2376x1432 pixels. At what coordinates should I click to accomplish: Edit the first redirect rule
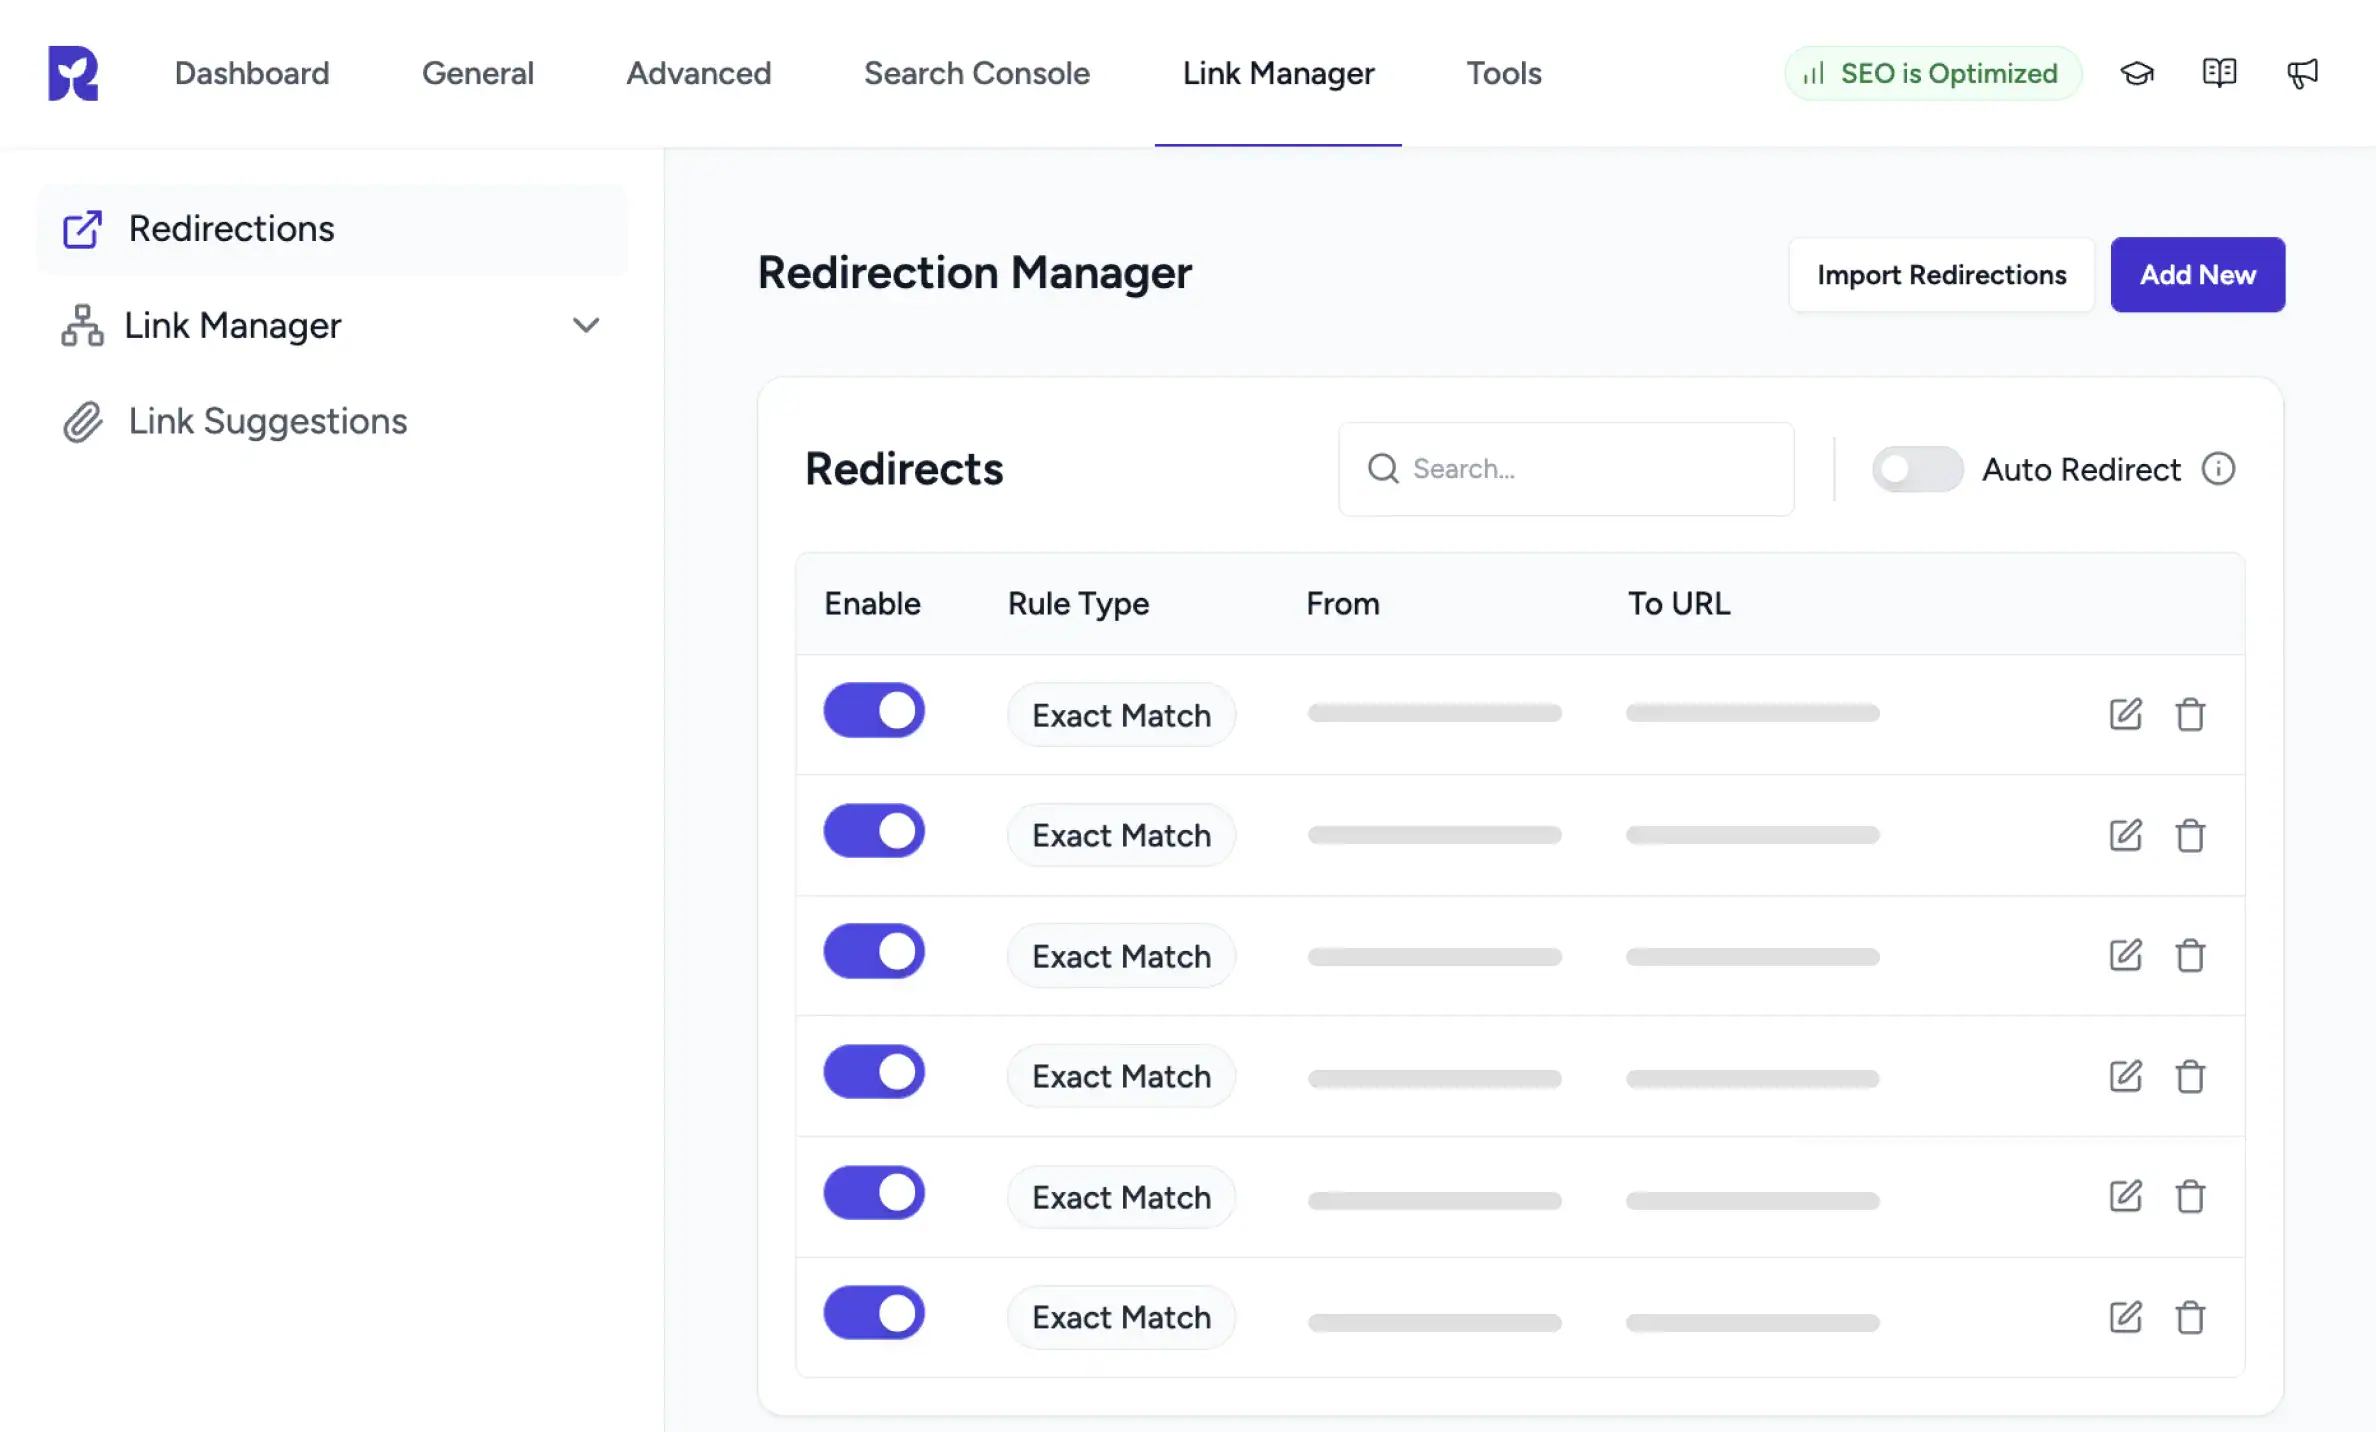tap(2125, 714)
